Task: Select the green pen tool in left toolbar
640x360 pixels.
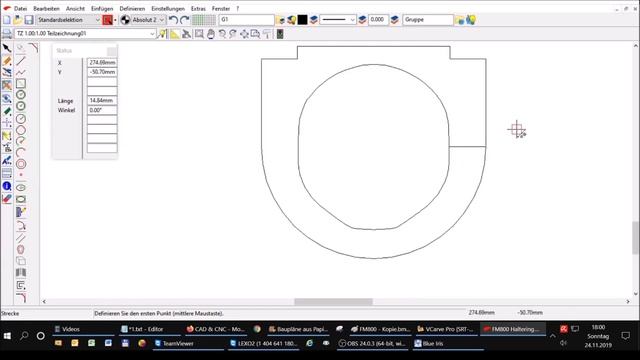Action: [x=7, y=111]
